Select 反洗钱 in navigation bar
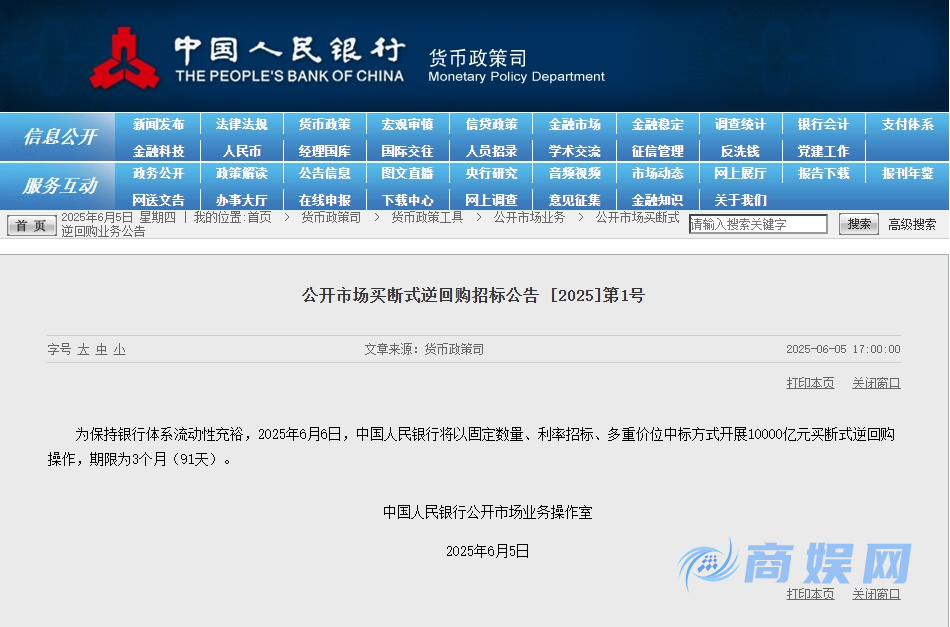950x627 pixels. pos(740,151)
